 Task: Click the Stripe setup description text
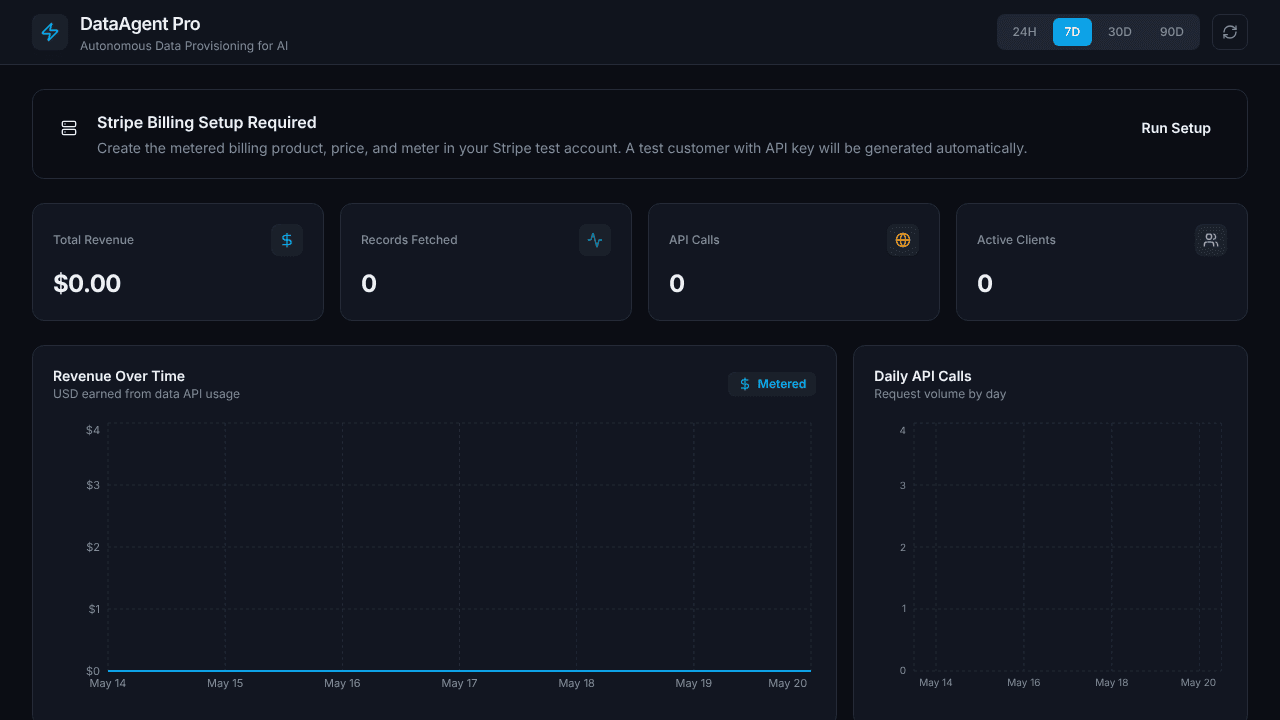[562, 148]
